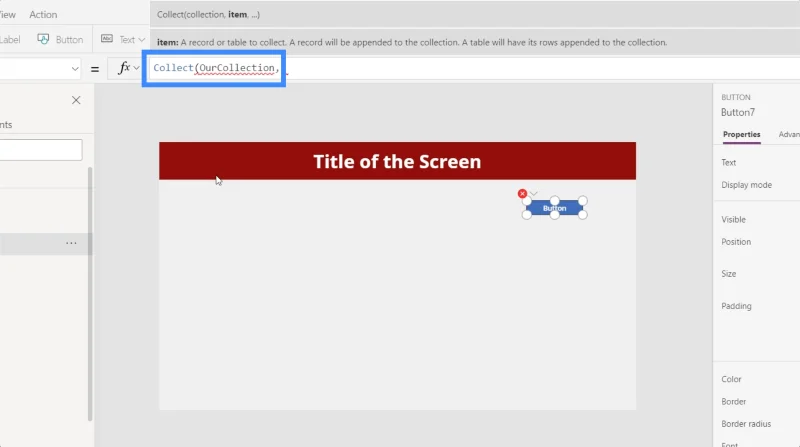Click the left pane vertical scrollbar
The height and width of the screenshot is (447, 800).
[90, 293]
